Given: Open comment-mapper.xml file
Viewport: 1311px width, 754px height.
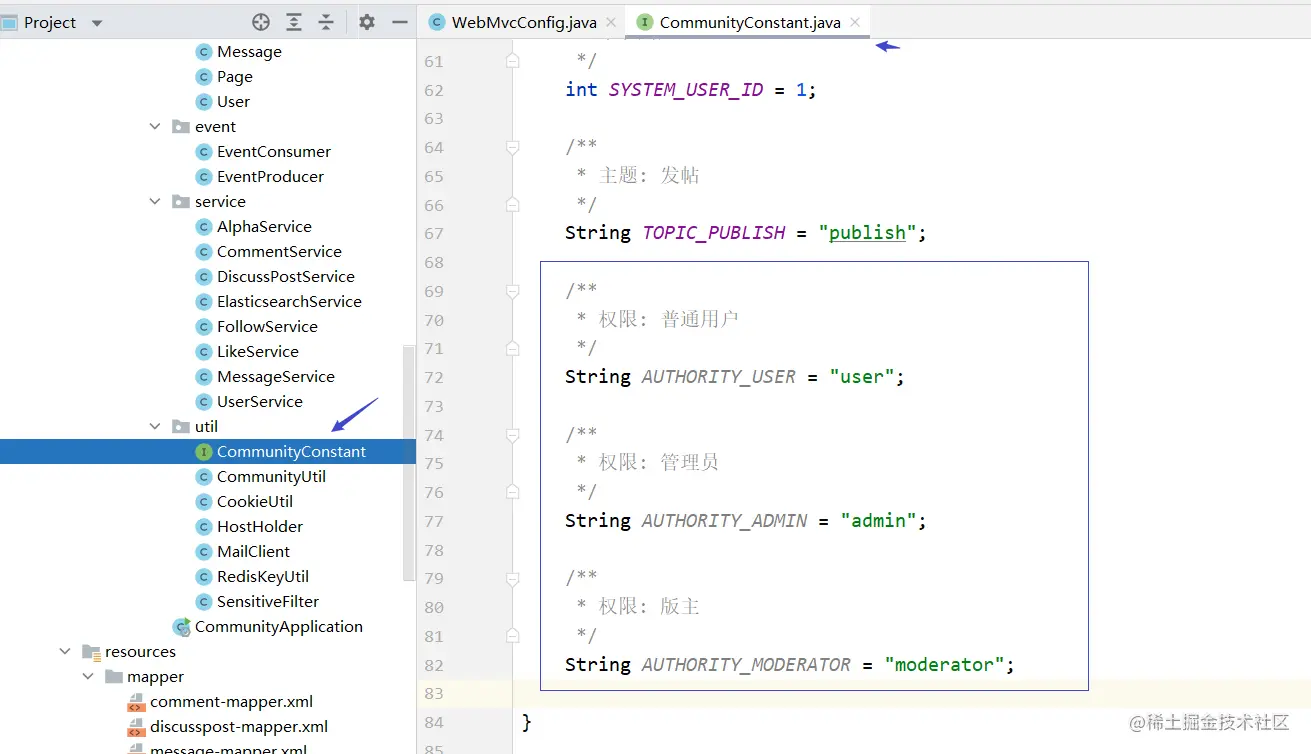Looking at the screenshot, I should (231, 702).
